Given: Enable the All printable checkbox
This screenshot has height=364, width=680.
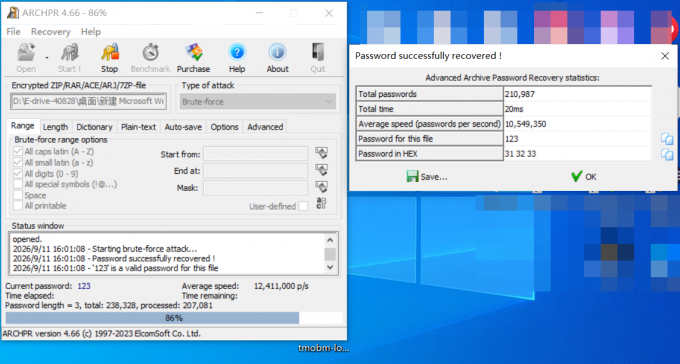Looking at the screenshot, I should [18, 206].
